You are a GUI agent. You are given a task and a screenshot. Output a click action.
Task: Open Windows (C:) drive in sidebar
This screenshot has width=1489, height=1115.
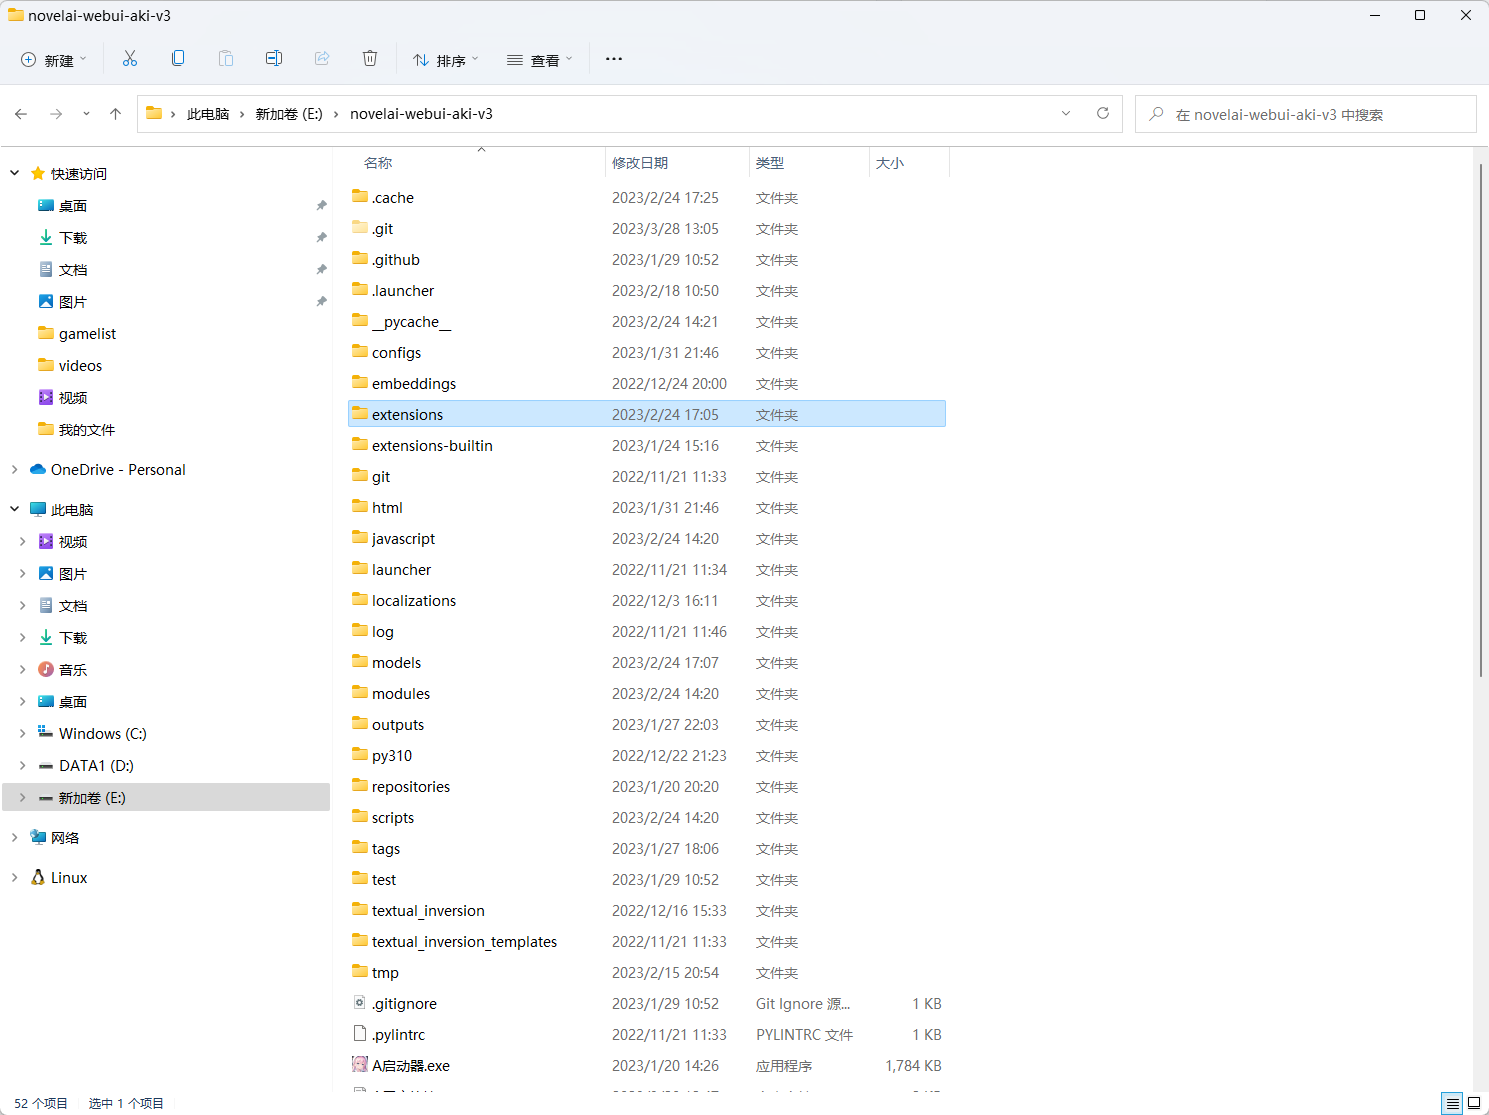click(x=103, y=734)
